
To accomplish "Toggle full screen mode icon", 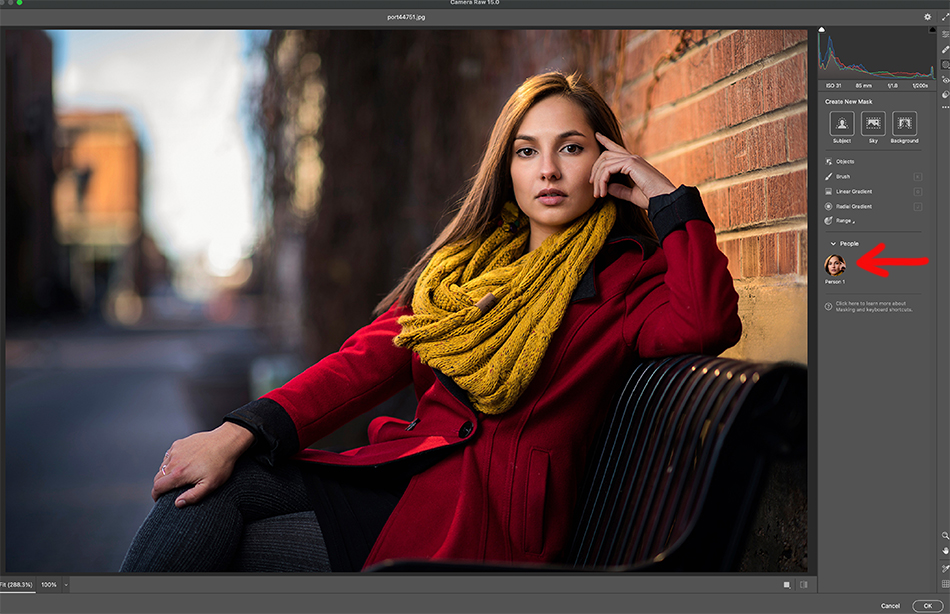I will [945, 17].
